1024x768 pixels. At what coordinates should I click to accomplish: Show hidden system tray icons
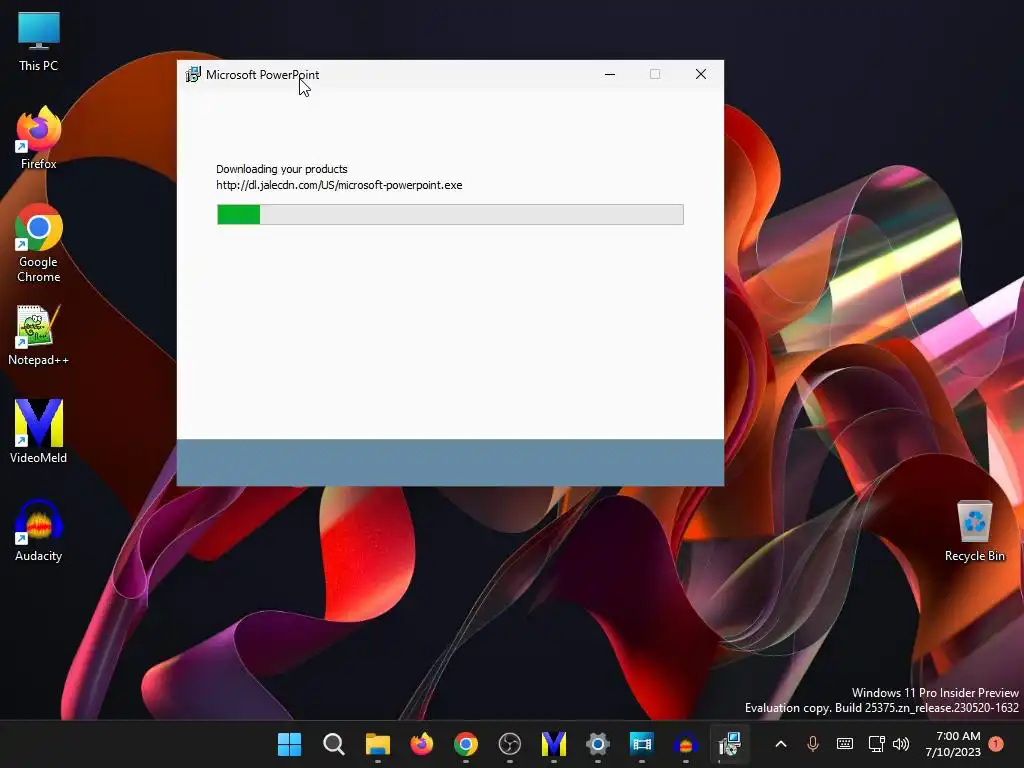(x=780, y=744)
